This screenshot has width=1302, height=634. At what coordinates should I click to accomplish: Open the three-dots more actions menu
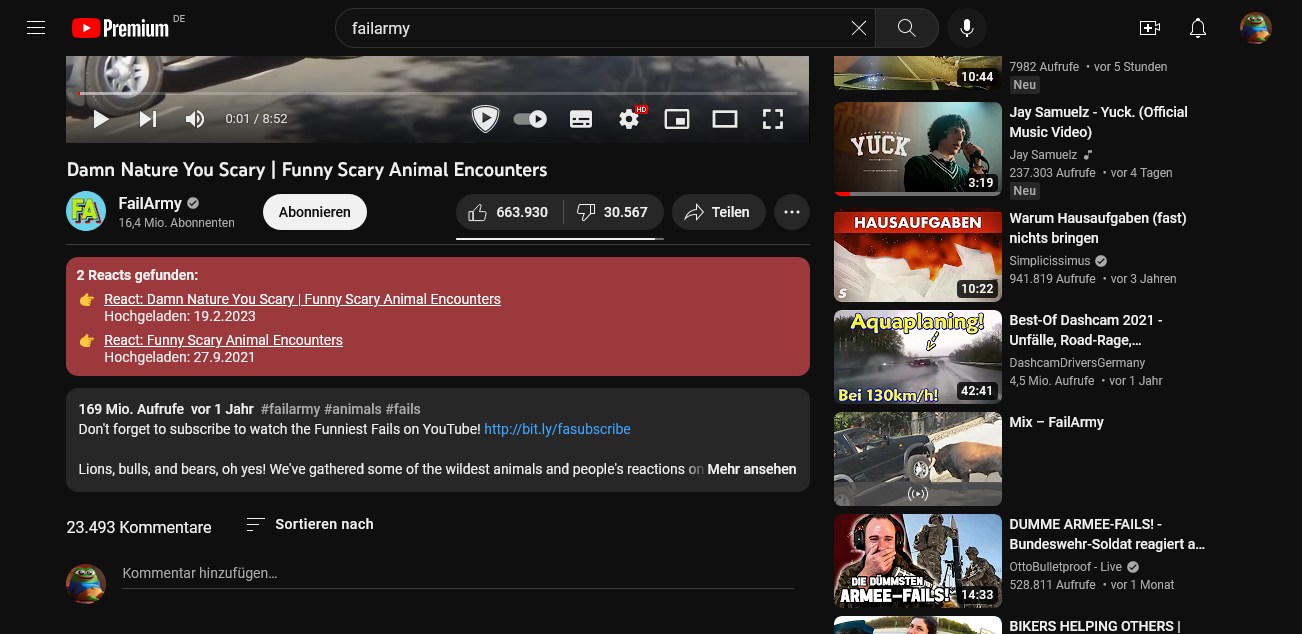(x=792, y=212)
